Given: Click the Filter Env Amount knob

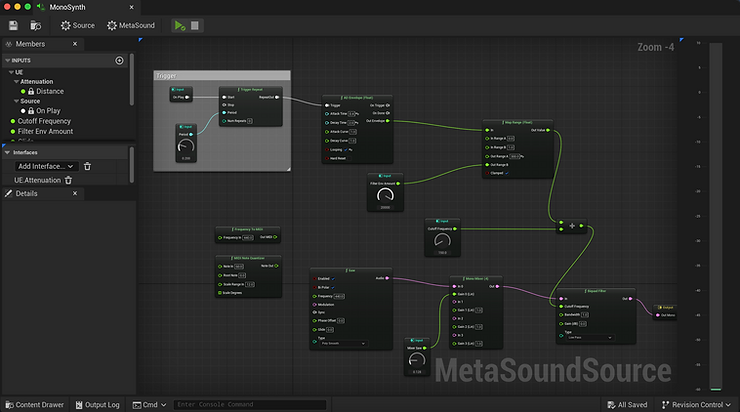Looking at the screenshot, I should 385,196.
